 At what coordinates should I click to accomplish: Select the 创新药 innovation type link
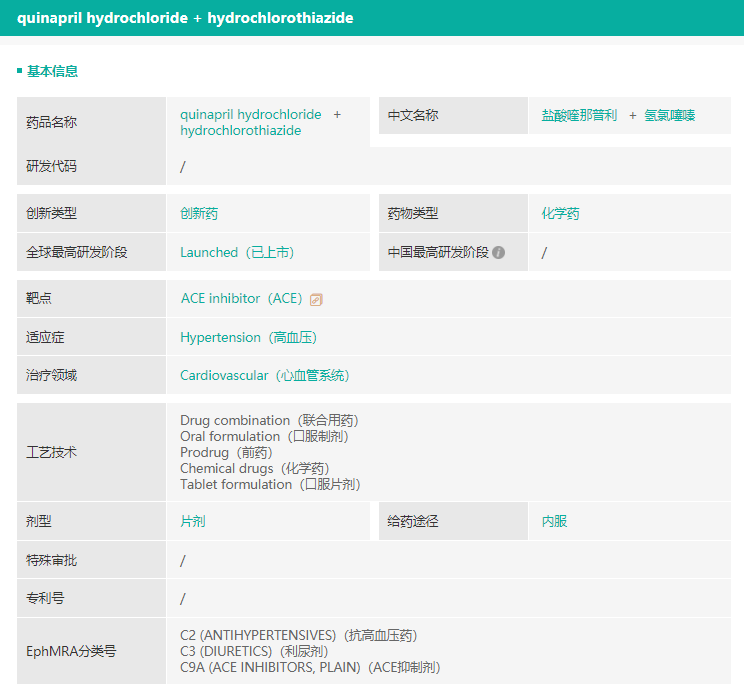click(199, 213)
